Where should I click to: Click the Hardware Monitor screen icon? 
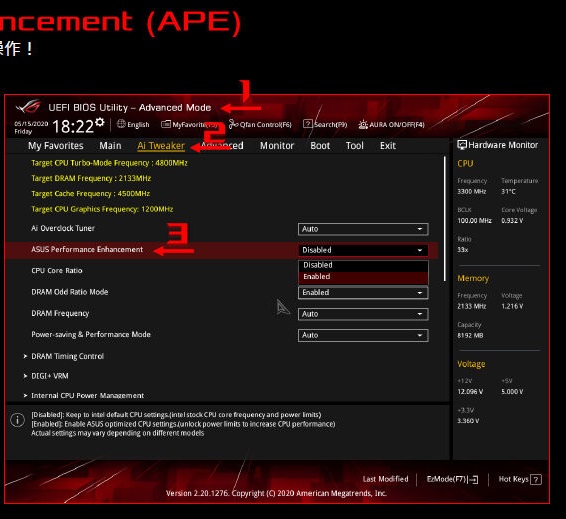462,145
